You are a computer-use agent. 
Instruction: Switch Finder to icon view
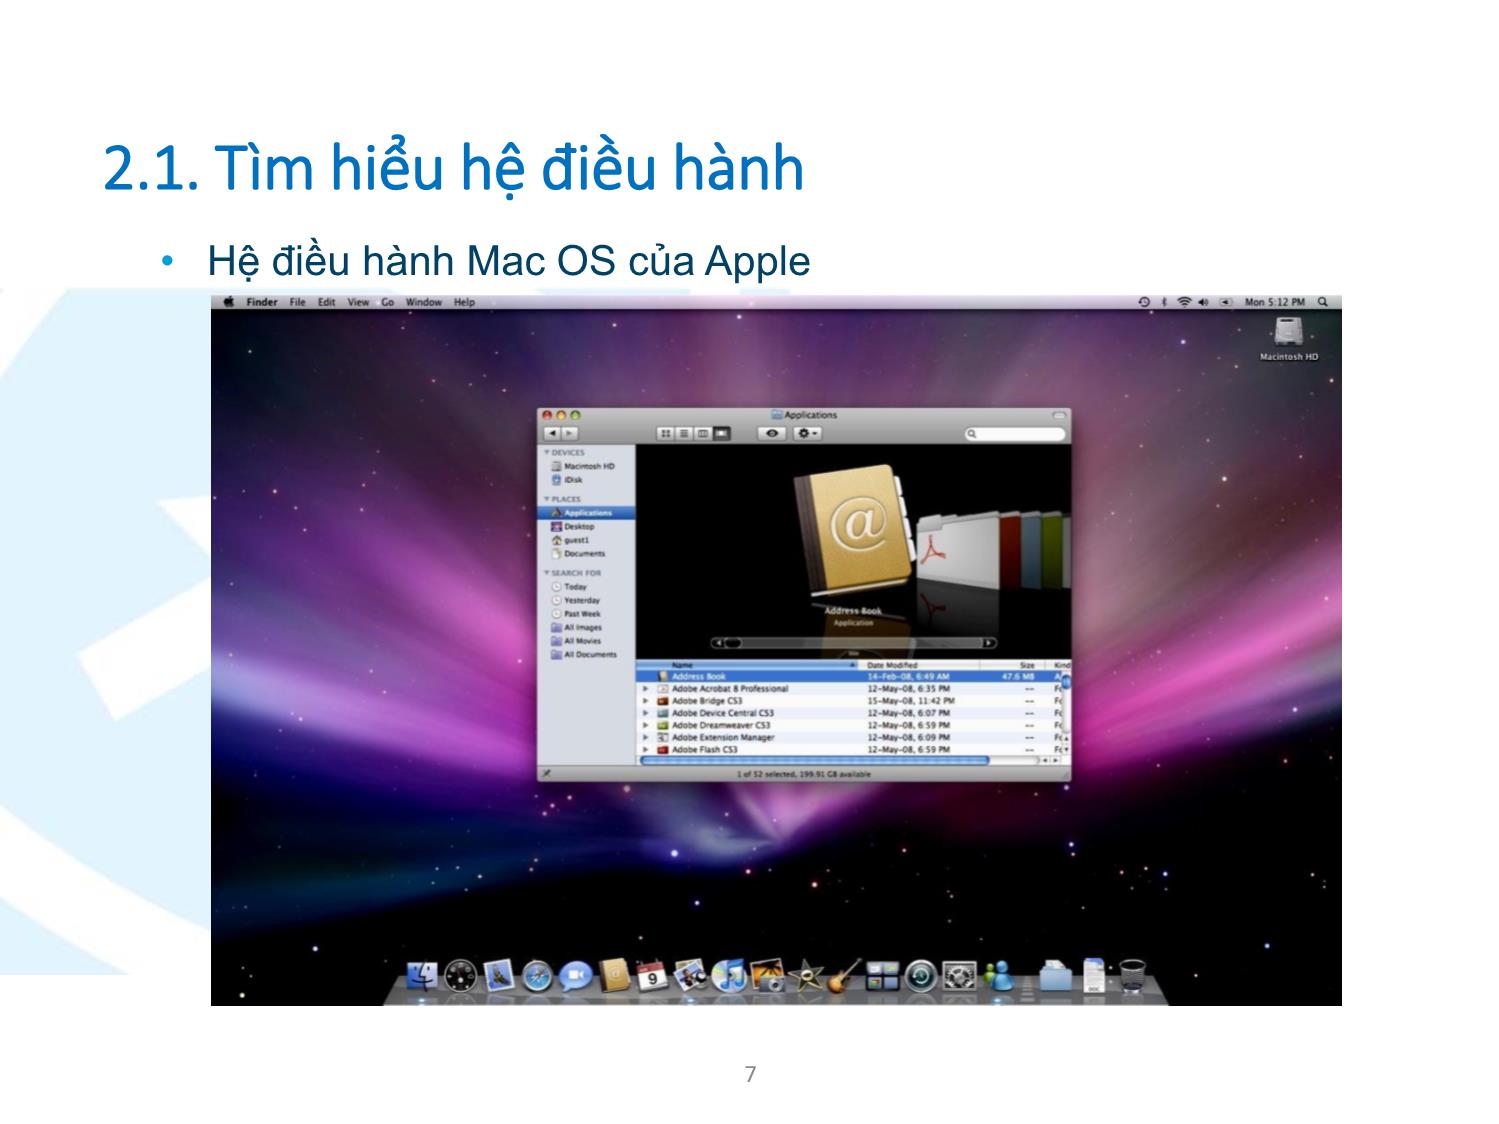[665, 434]
